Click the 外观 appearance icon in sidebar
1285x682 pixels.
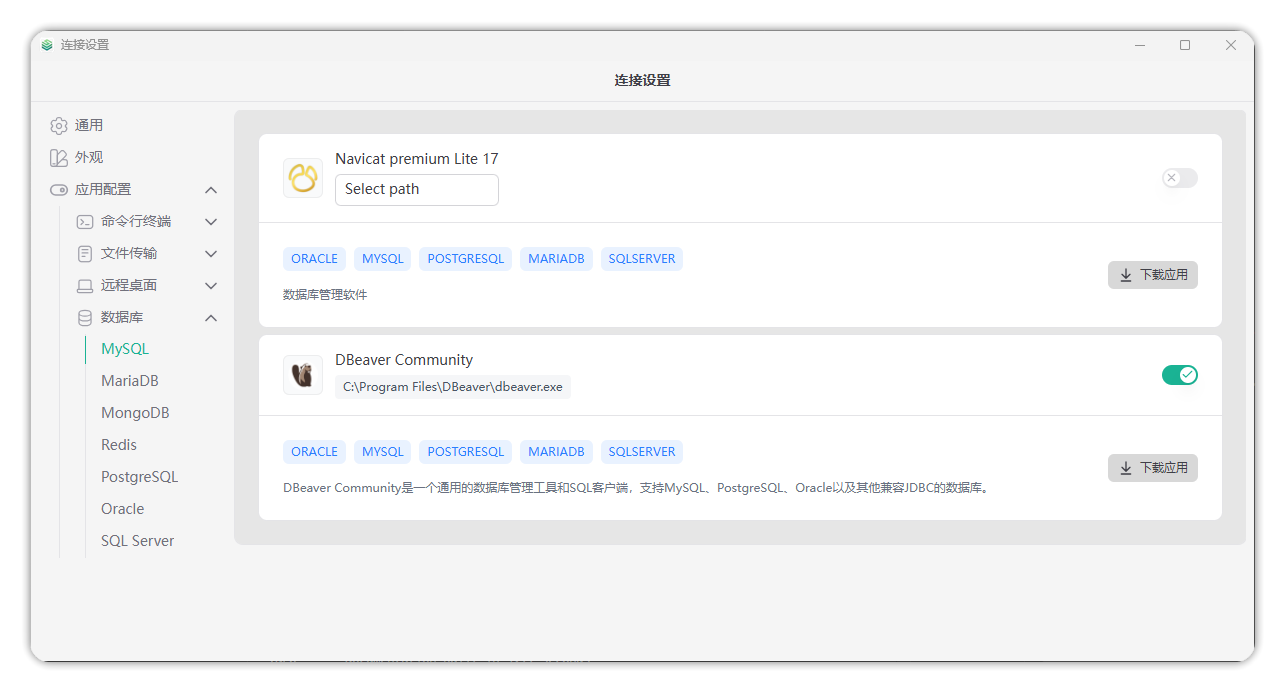[58, 157]
